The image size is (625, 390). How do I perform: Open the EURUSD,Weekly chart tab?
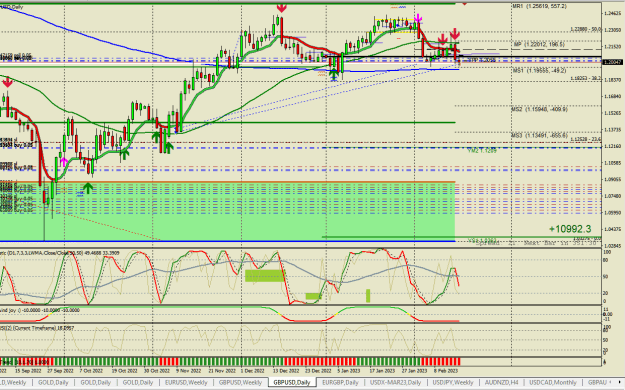click(187, 382)
